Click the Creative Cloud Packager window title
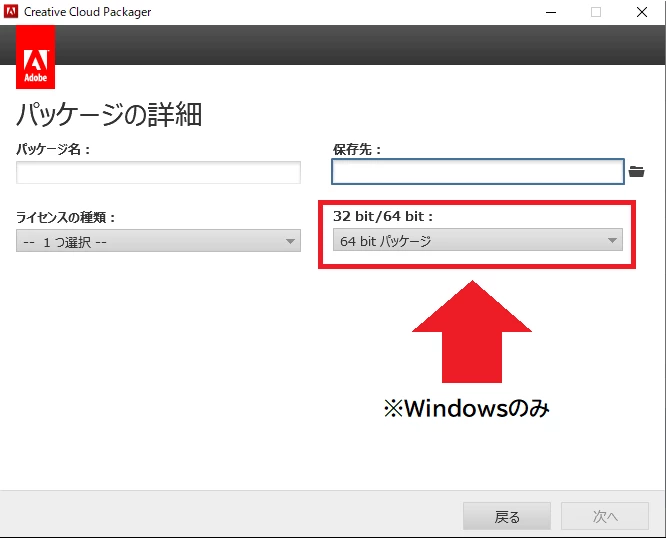 pyautogui.click(x=87, y=12)
